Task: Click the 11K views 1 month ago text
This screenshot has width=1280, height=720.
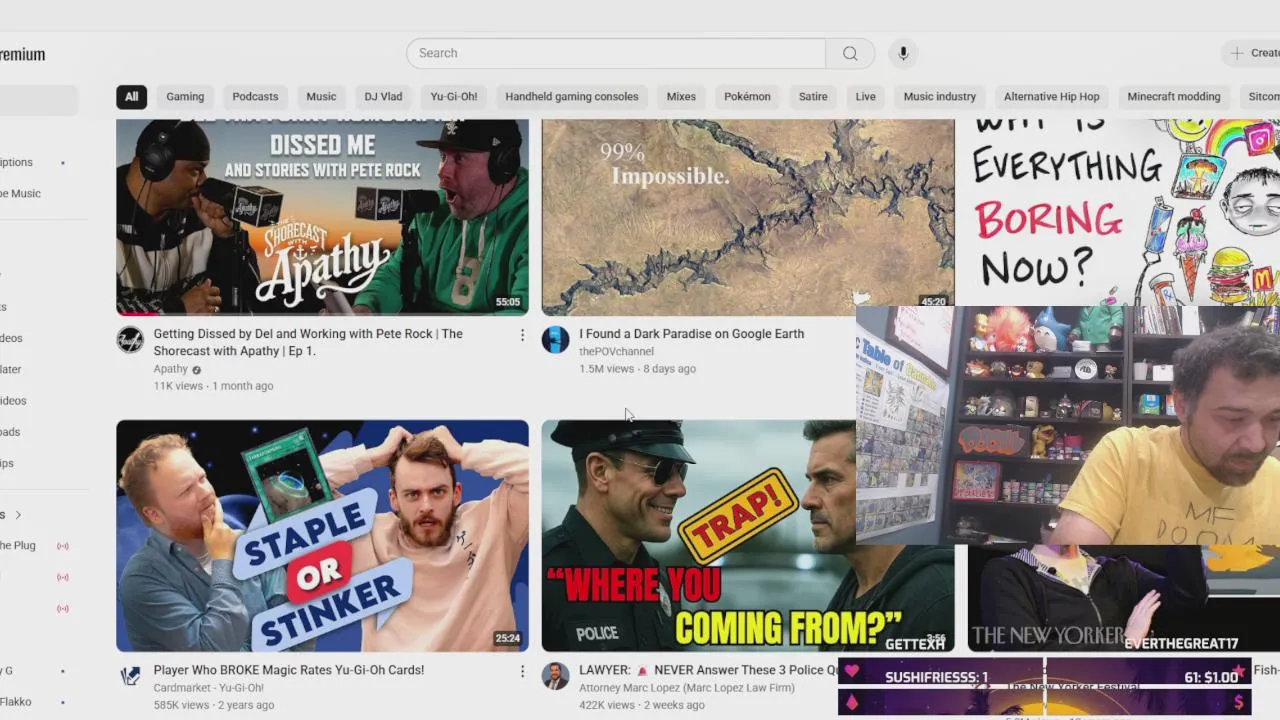Action: tap(213, 386)
